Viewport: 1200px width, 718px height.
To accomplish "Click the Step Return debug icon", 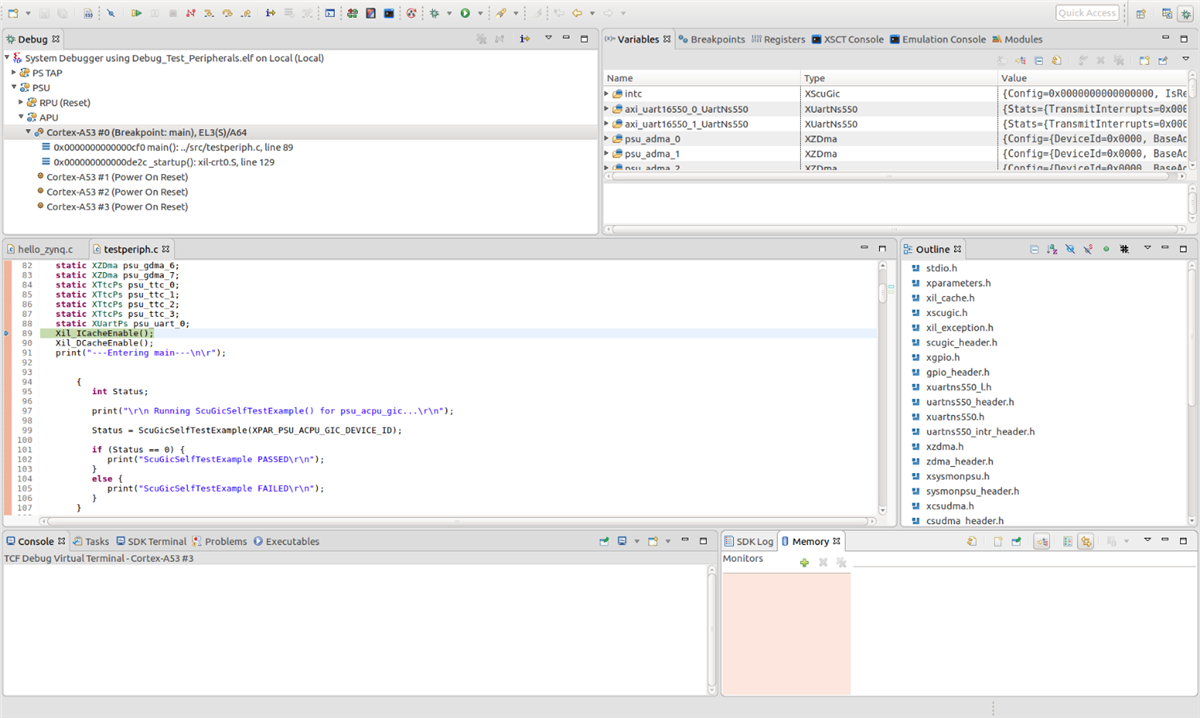I will 246,12.
